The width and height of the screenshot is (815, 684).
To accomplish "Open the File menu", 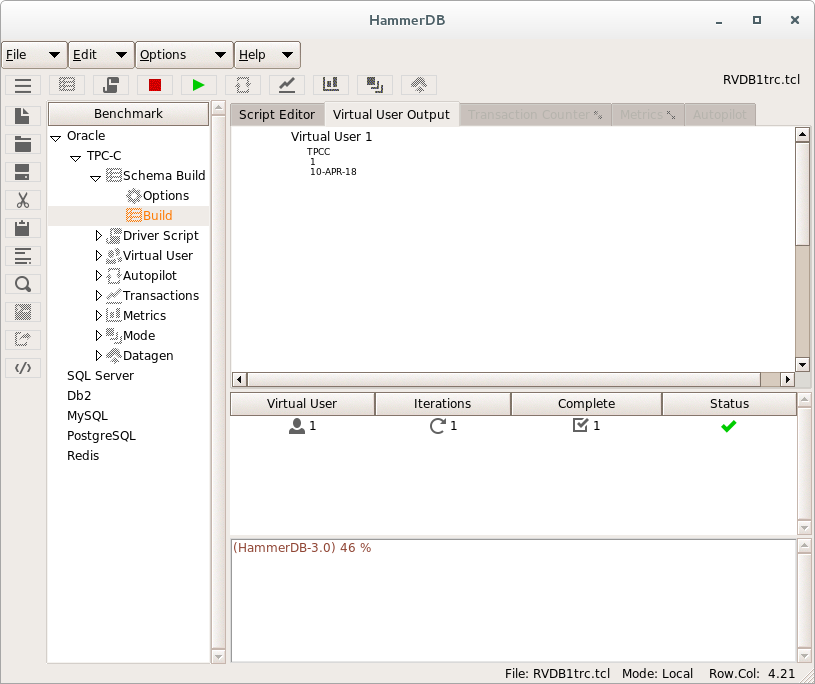I will [x=34, y=55].
